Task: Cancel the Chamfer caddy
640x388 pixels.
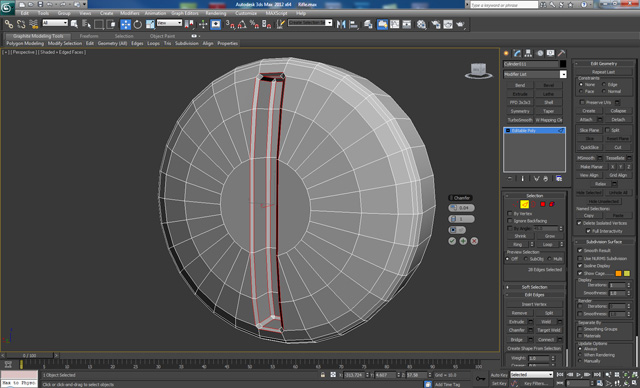Action: (474, 241)
